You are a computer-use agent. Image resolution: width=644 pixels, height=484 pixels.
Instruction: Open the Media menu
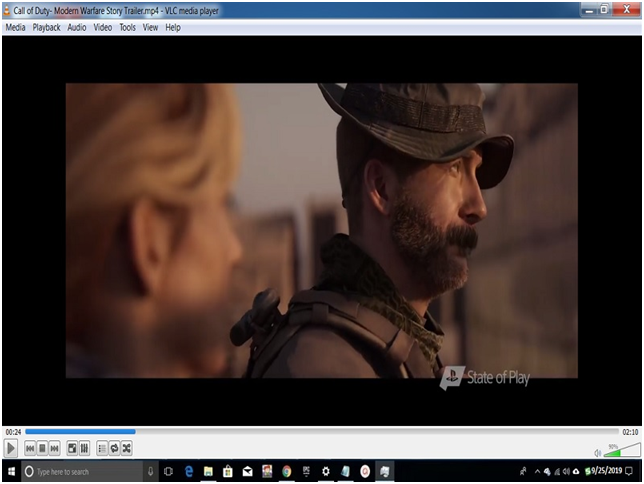[x=16, y=28]
